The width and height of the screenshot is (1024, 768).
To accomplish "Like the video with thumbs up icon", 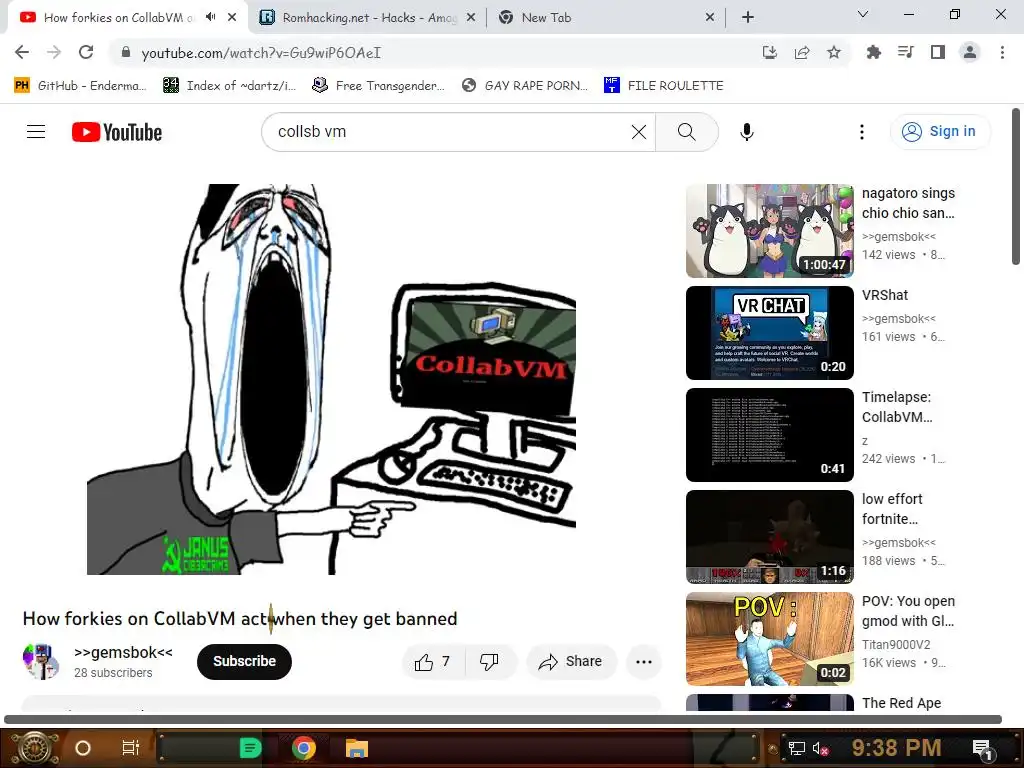I will [424, 662].
